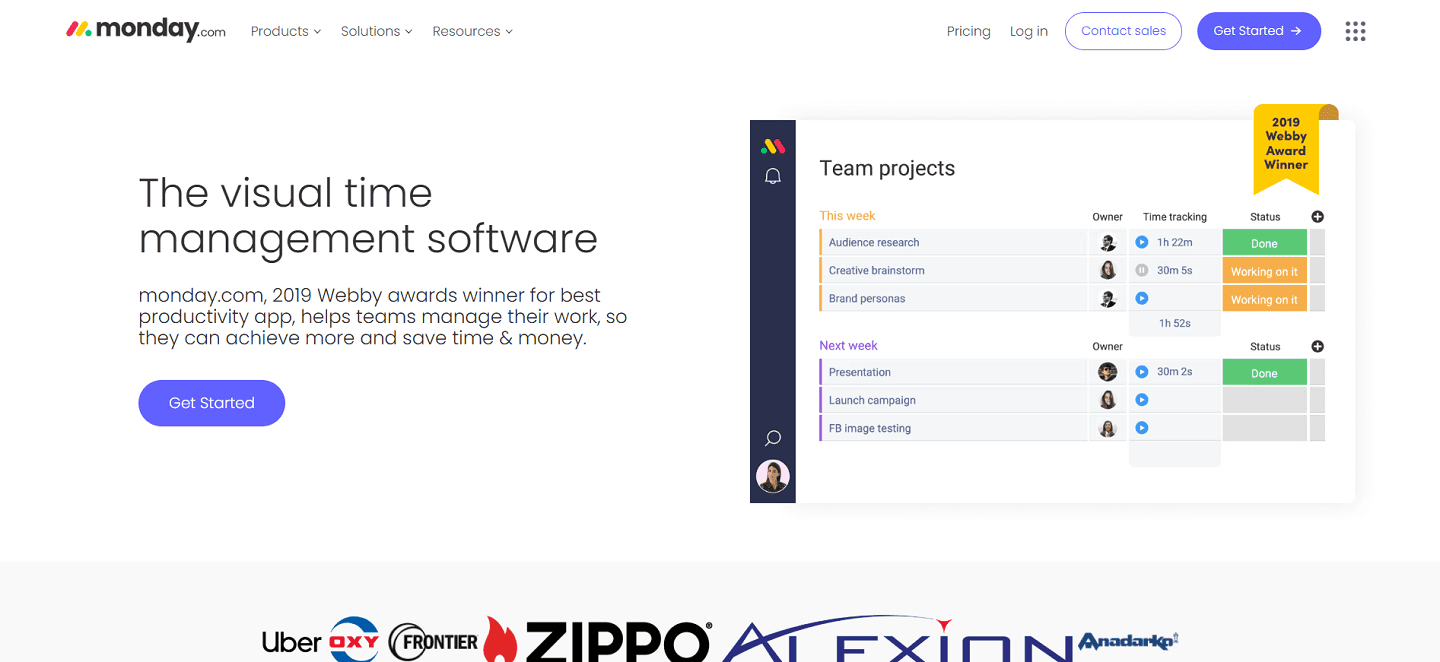Click the Contact sales button

[1123, 31]
